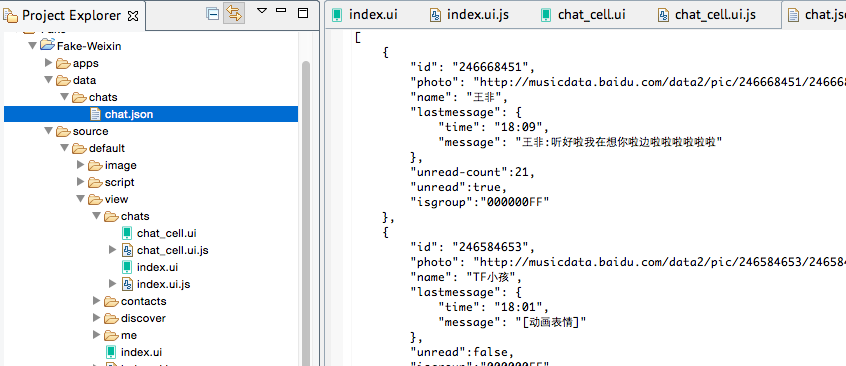Click the image folder icon
846x366 pixels.
click(95, 165)
